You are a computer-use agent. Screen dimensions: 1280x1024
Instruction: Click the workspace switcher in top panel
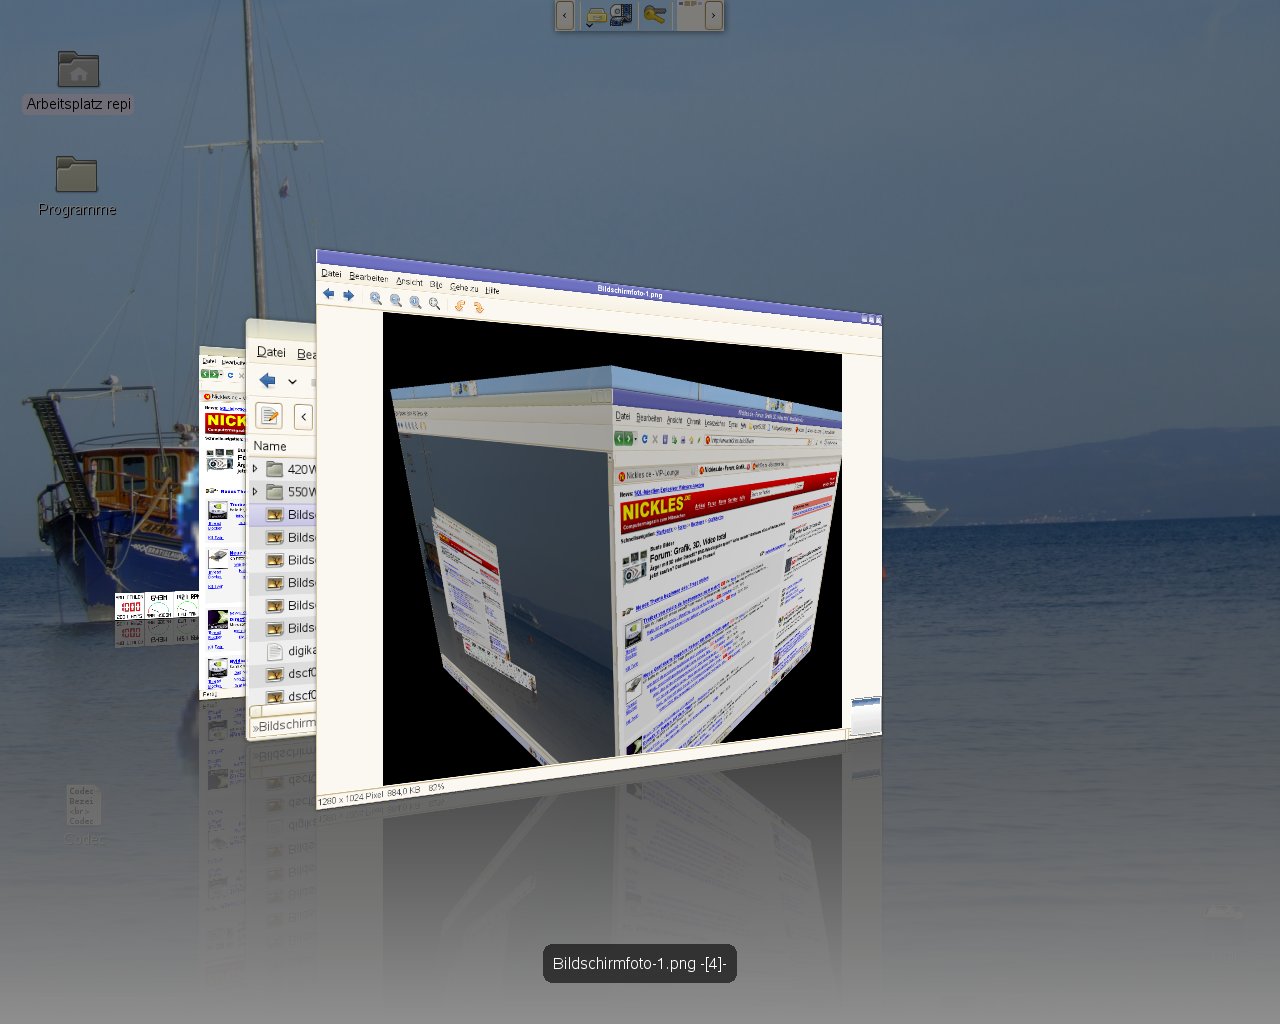pos(691,15)
